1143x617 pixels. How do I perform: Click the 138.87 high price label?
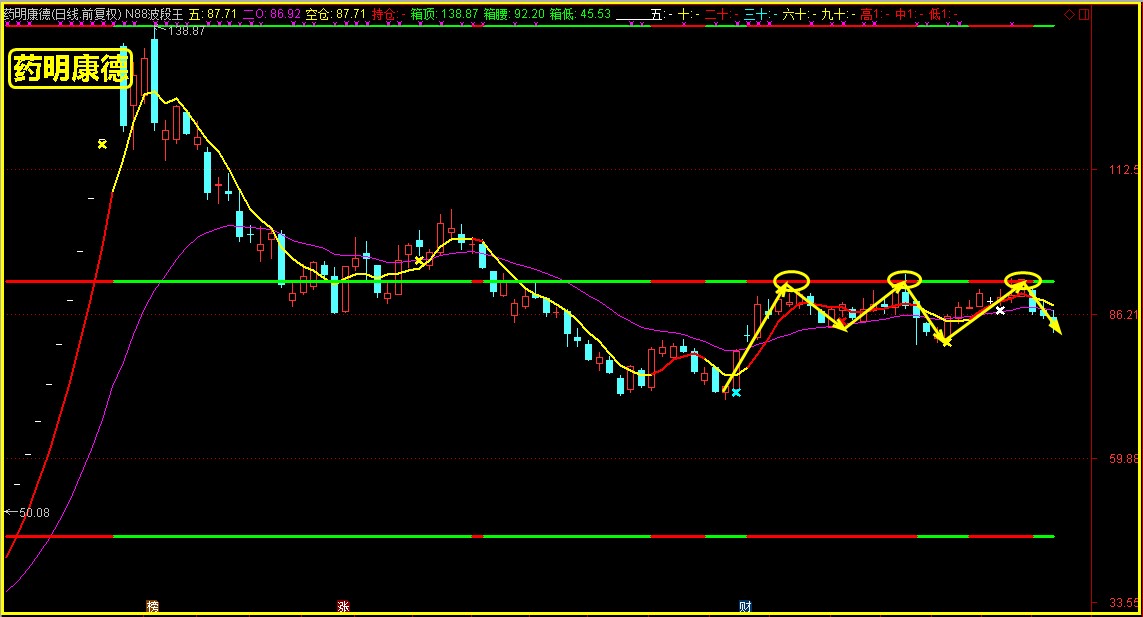[186, 31]
